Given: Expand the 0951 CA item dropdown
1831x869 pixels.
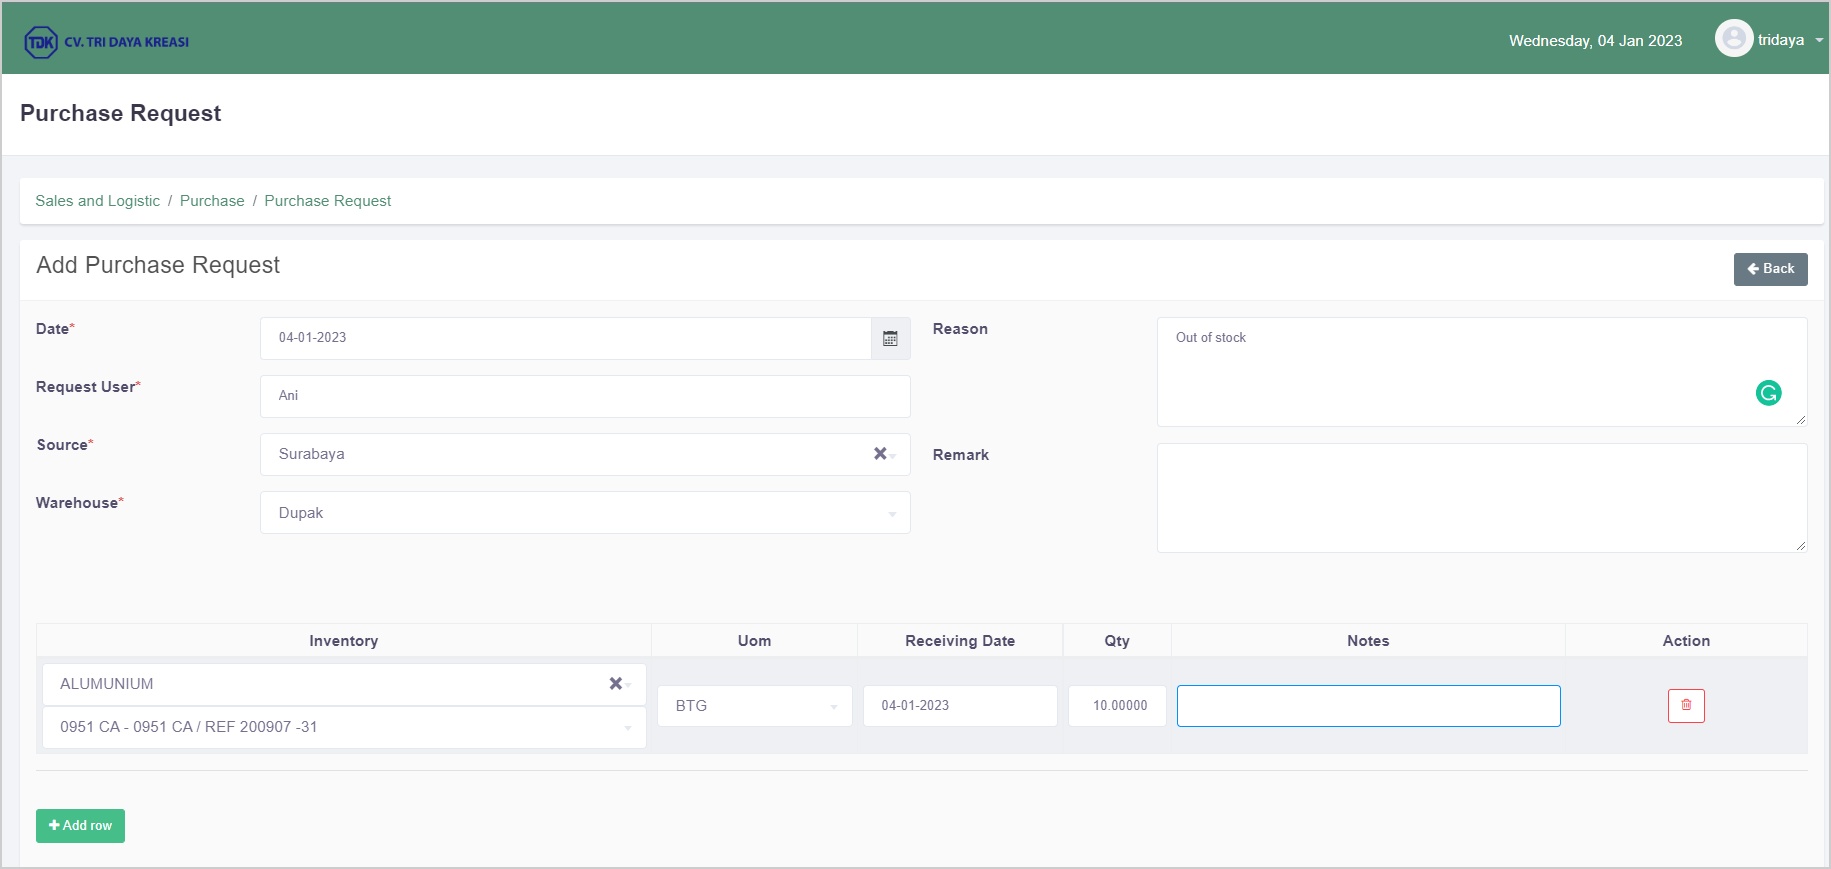Looking at the screenshot, I should [627, 728].
